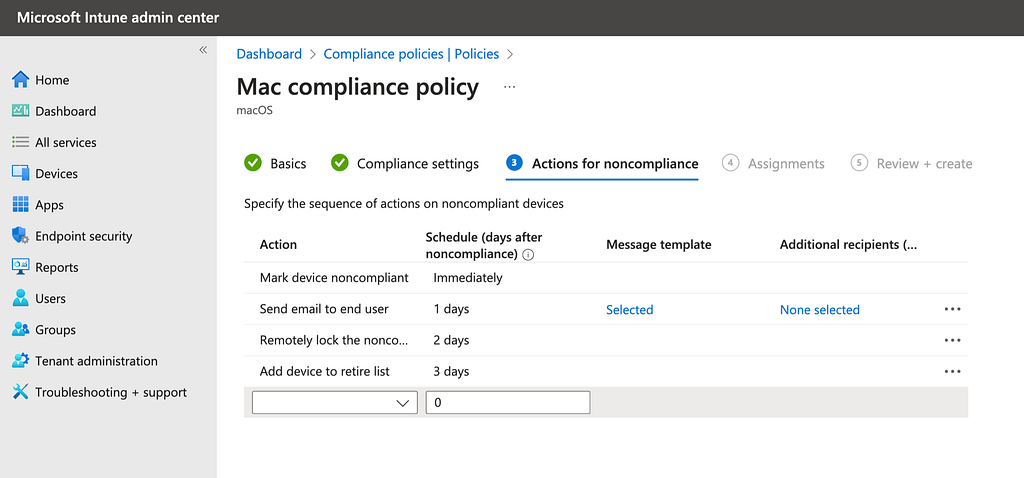Click Basics step green checkmark icon
This screenshot has width=1024, height=478.
tap(253, 163)
